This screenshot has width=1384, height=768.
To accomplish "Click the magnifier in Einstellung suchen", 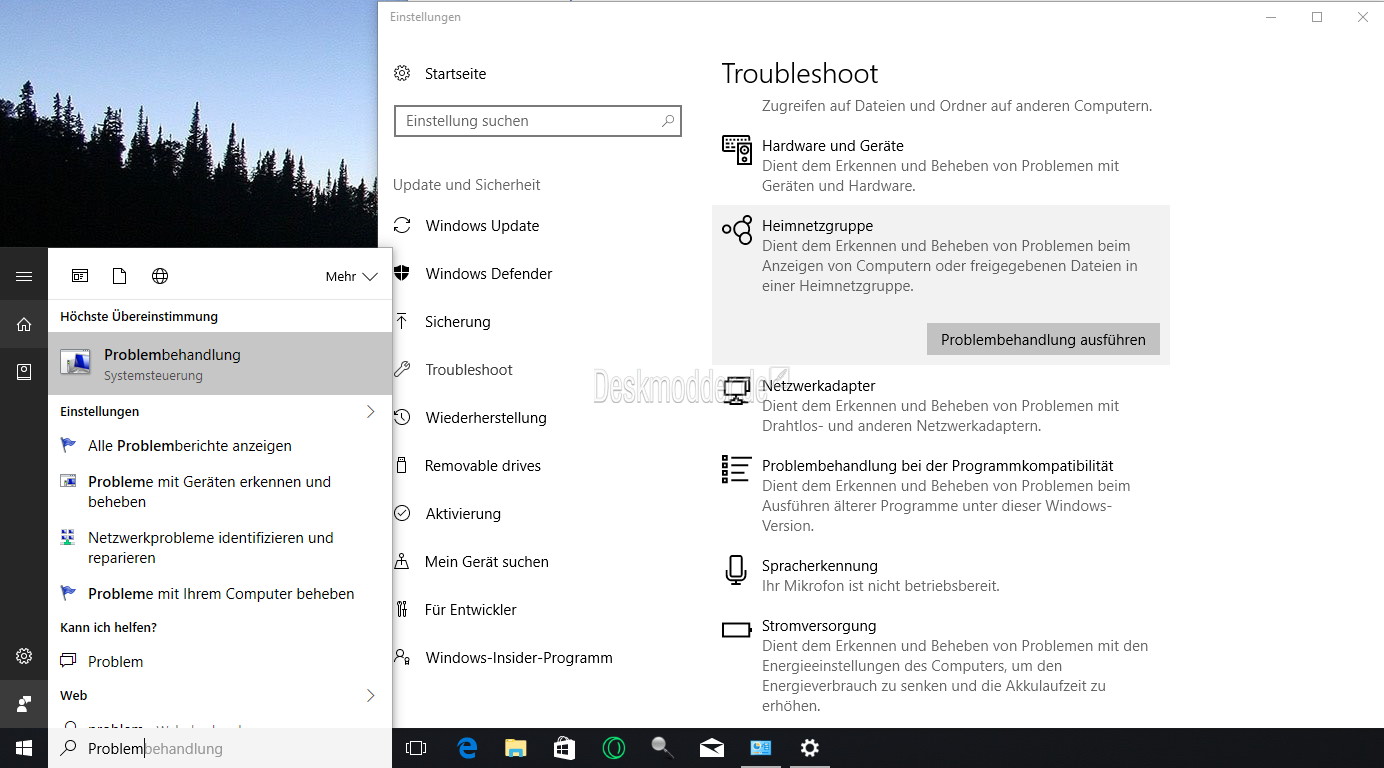I will pyautogui.click(x=668, y=121).
